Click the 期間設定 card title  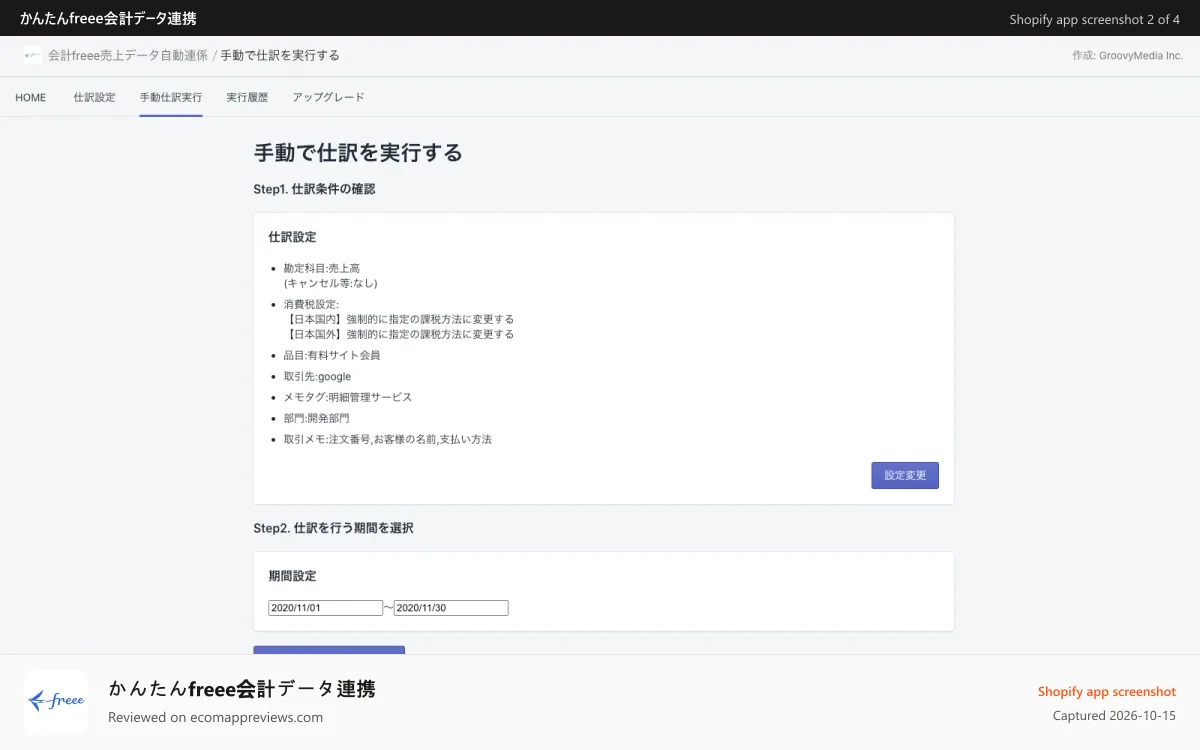[292, 576]
